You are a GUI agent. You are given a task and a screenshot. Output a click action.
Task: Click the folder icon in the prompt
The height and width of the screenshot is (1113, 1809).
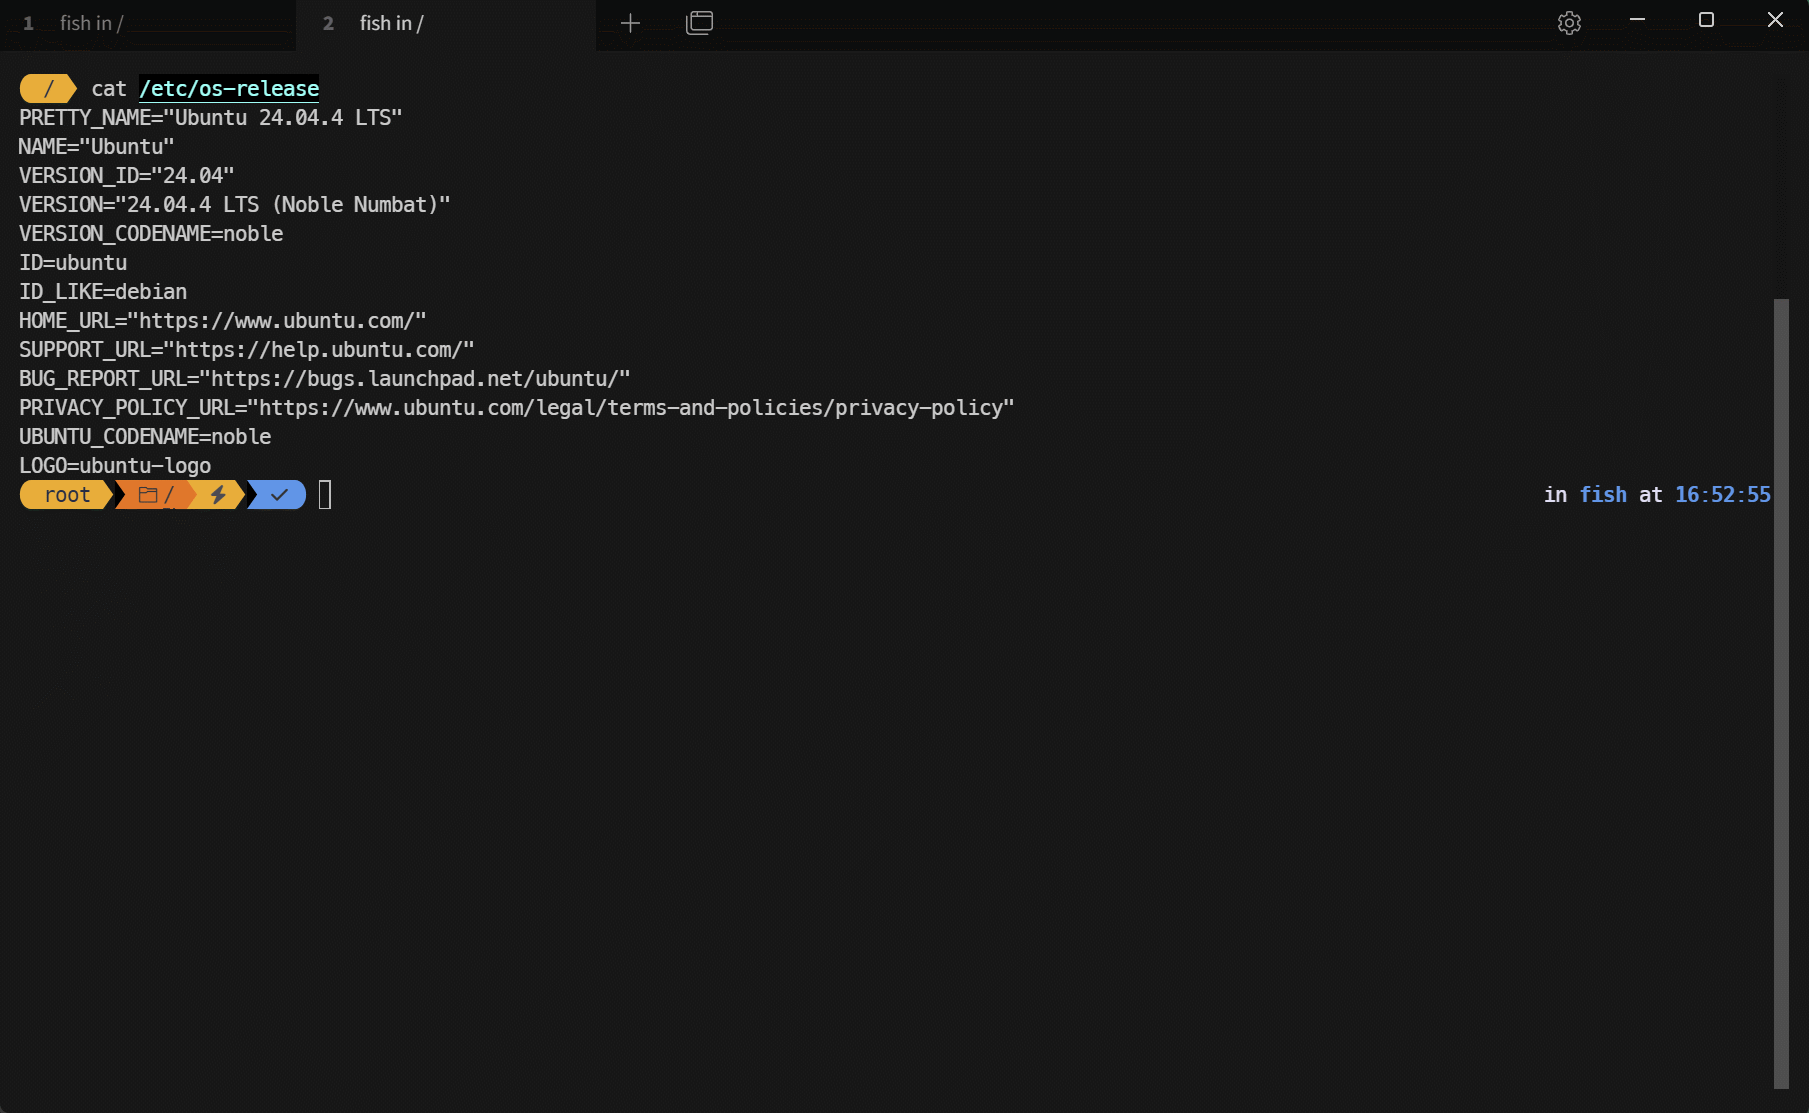pos(148,495)
